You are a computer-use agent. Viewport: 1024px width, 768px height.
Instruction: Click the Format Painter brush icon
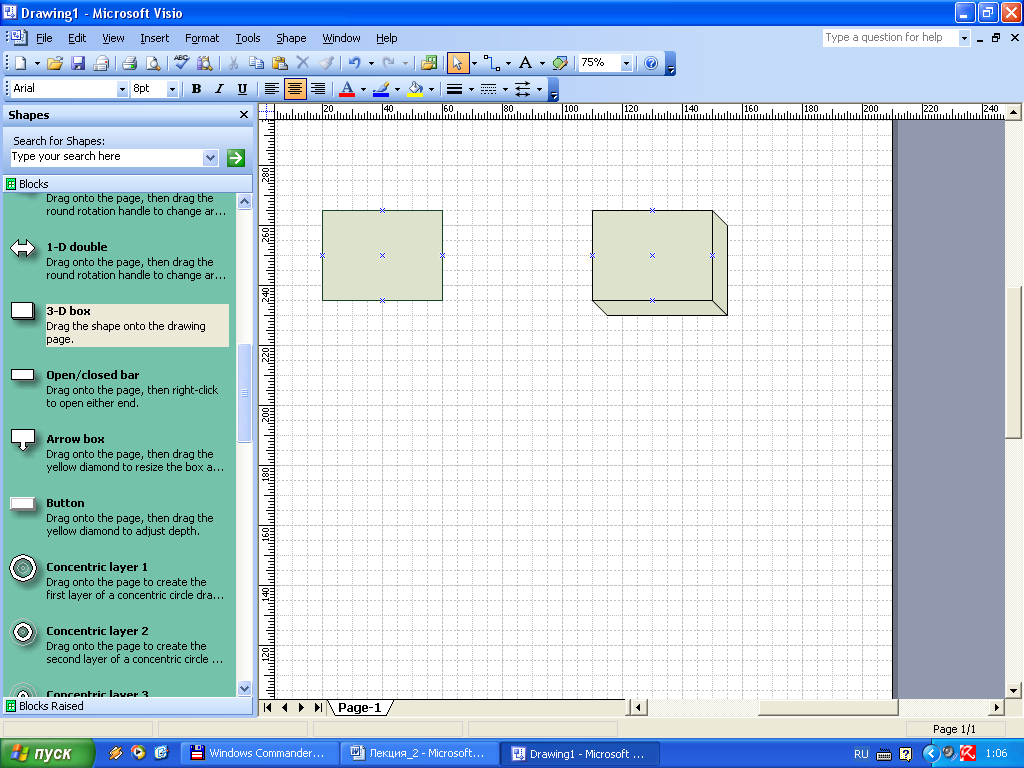point(326,63)
